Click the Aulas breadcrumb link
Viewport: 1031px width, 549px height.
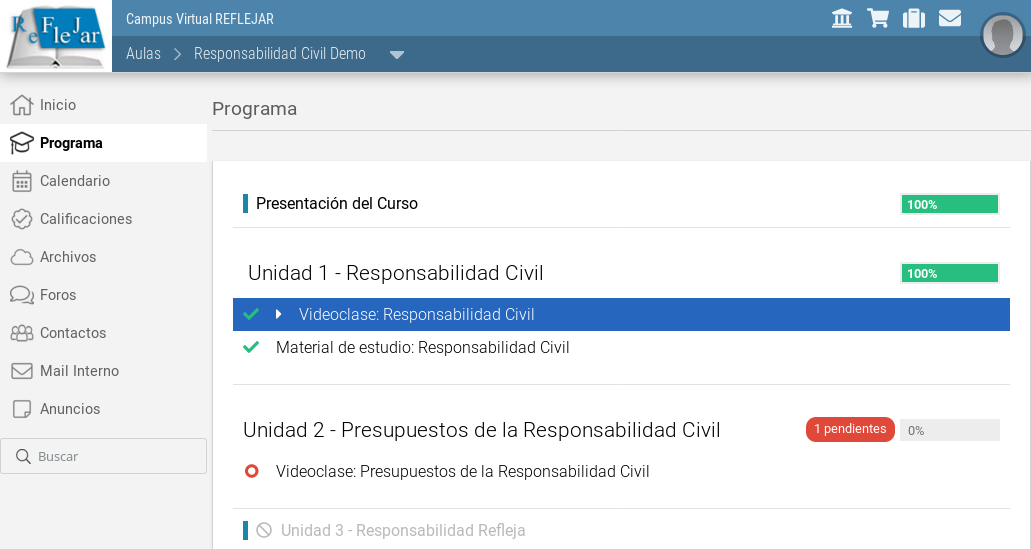(x=143, y=54)
